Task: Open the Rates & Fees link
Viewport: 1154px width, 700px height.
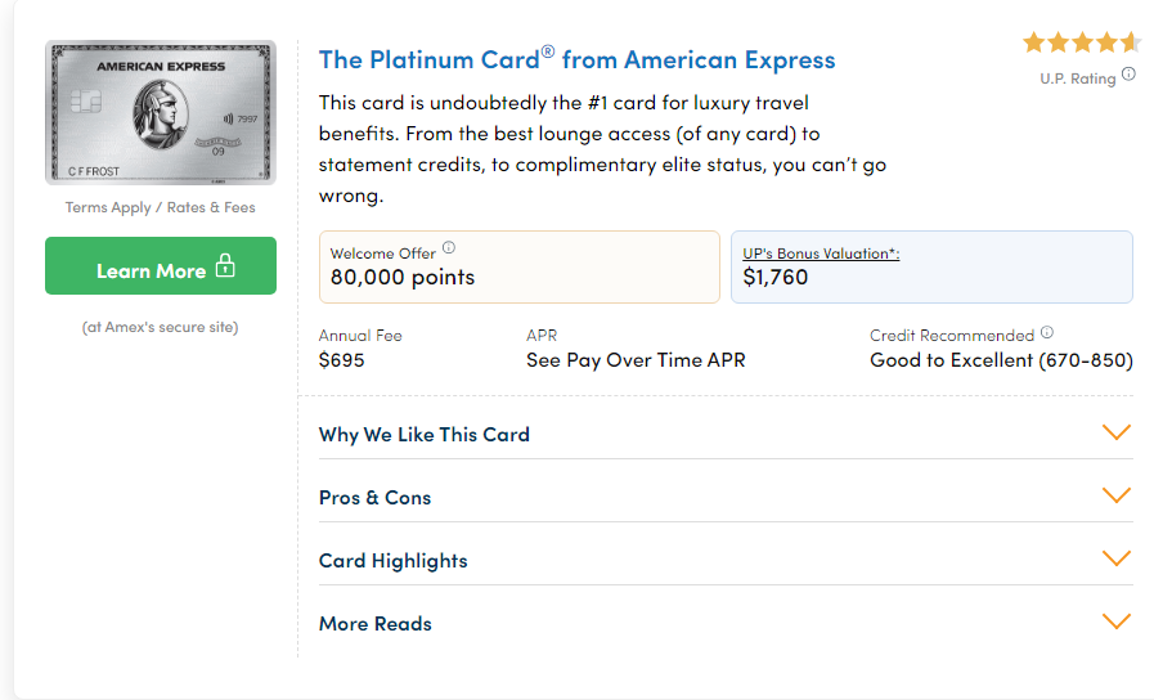Action: click(x=211, y=208)
